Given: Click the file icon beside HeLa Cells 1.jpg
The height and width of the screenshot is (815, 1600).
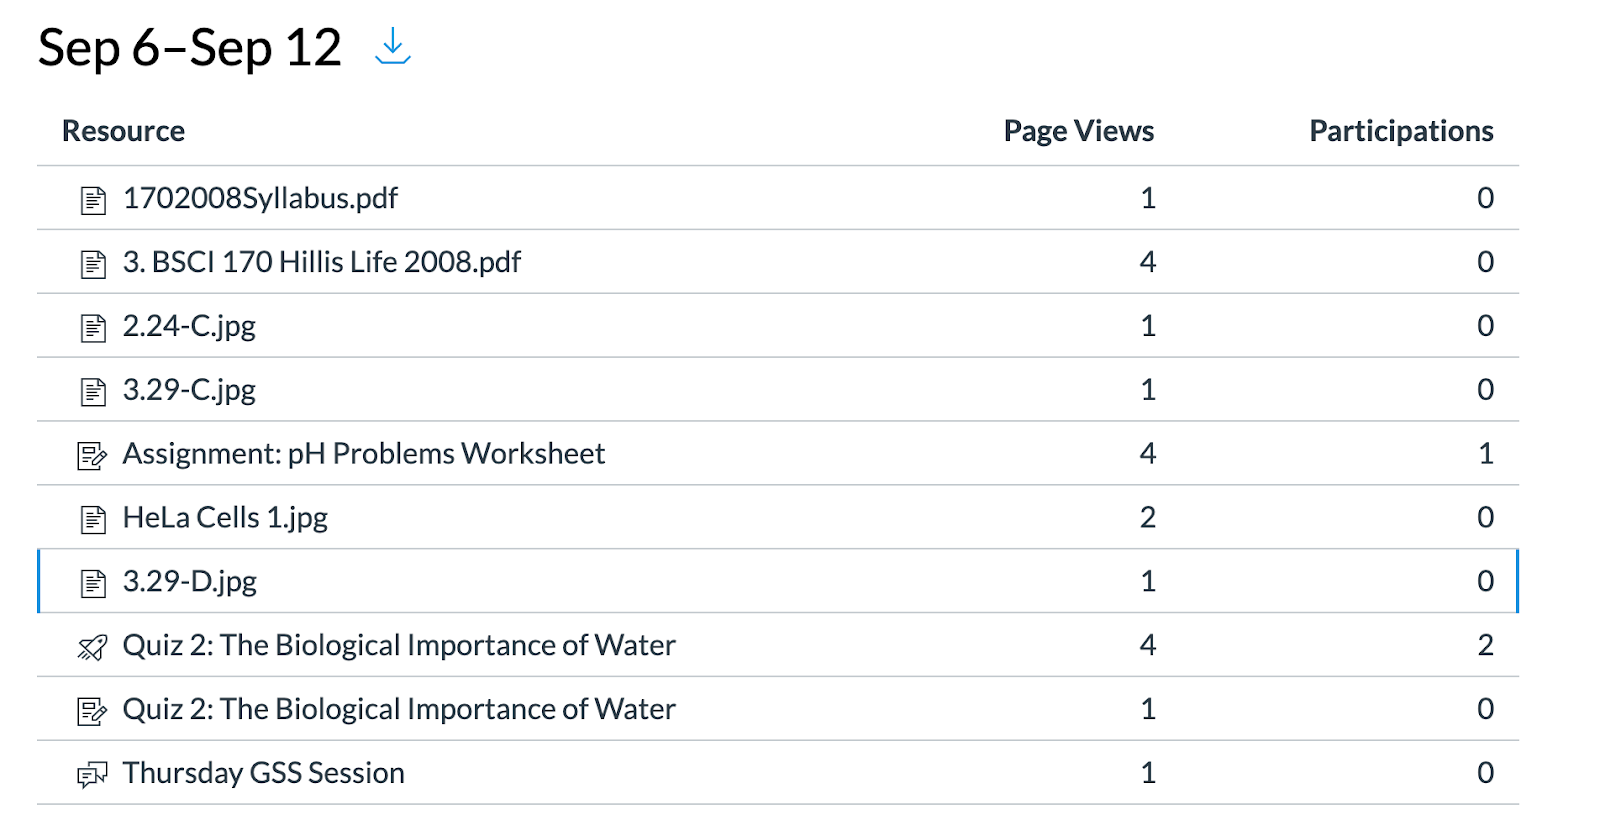Looking at the screenshot, I should point(93,519).
